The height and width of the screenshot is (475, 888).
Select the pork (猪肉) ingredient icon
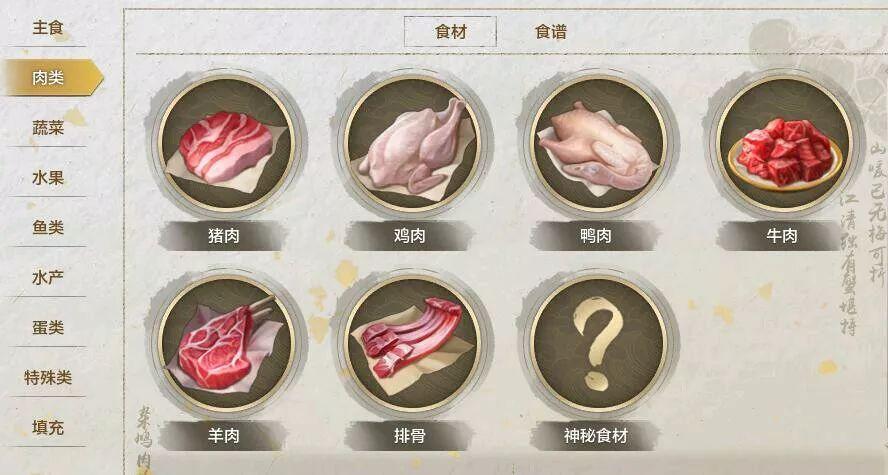point(226,144)
